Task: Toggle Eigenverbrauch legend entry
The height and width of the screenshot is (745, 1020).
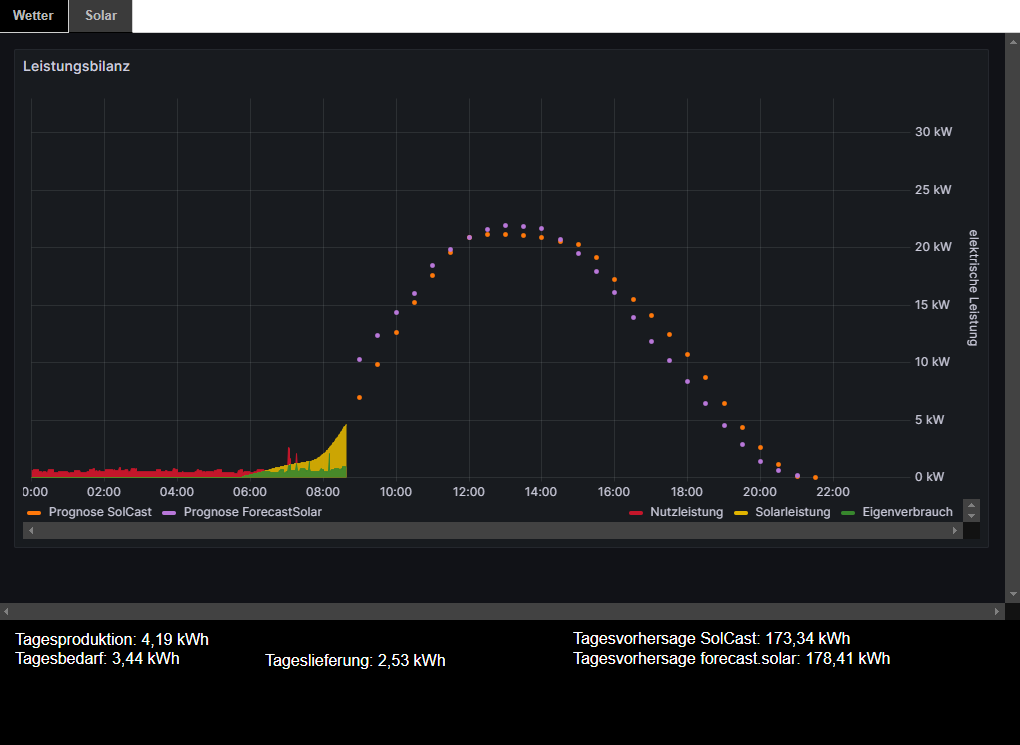Action: (907, 512)
